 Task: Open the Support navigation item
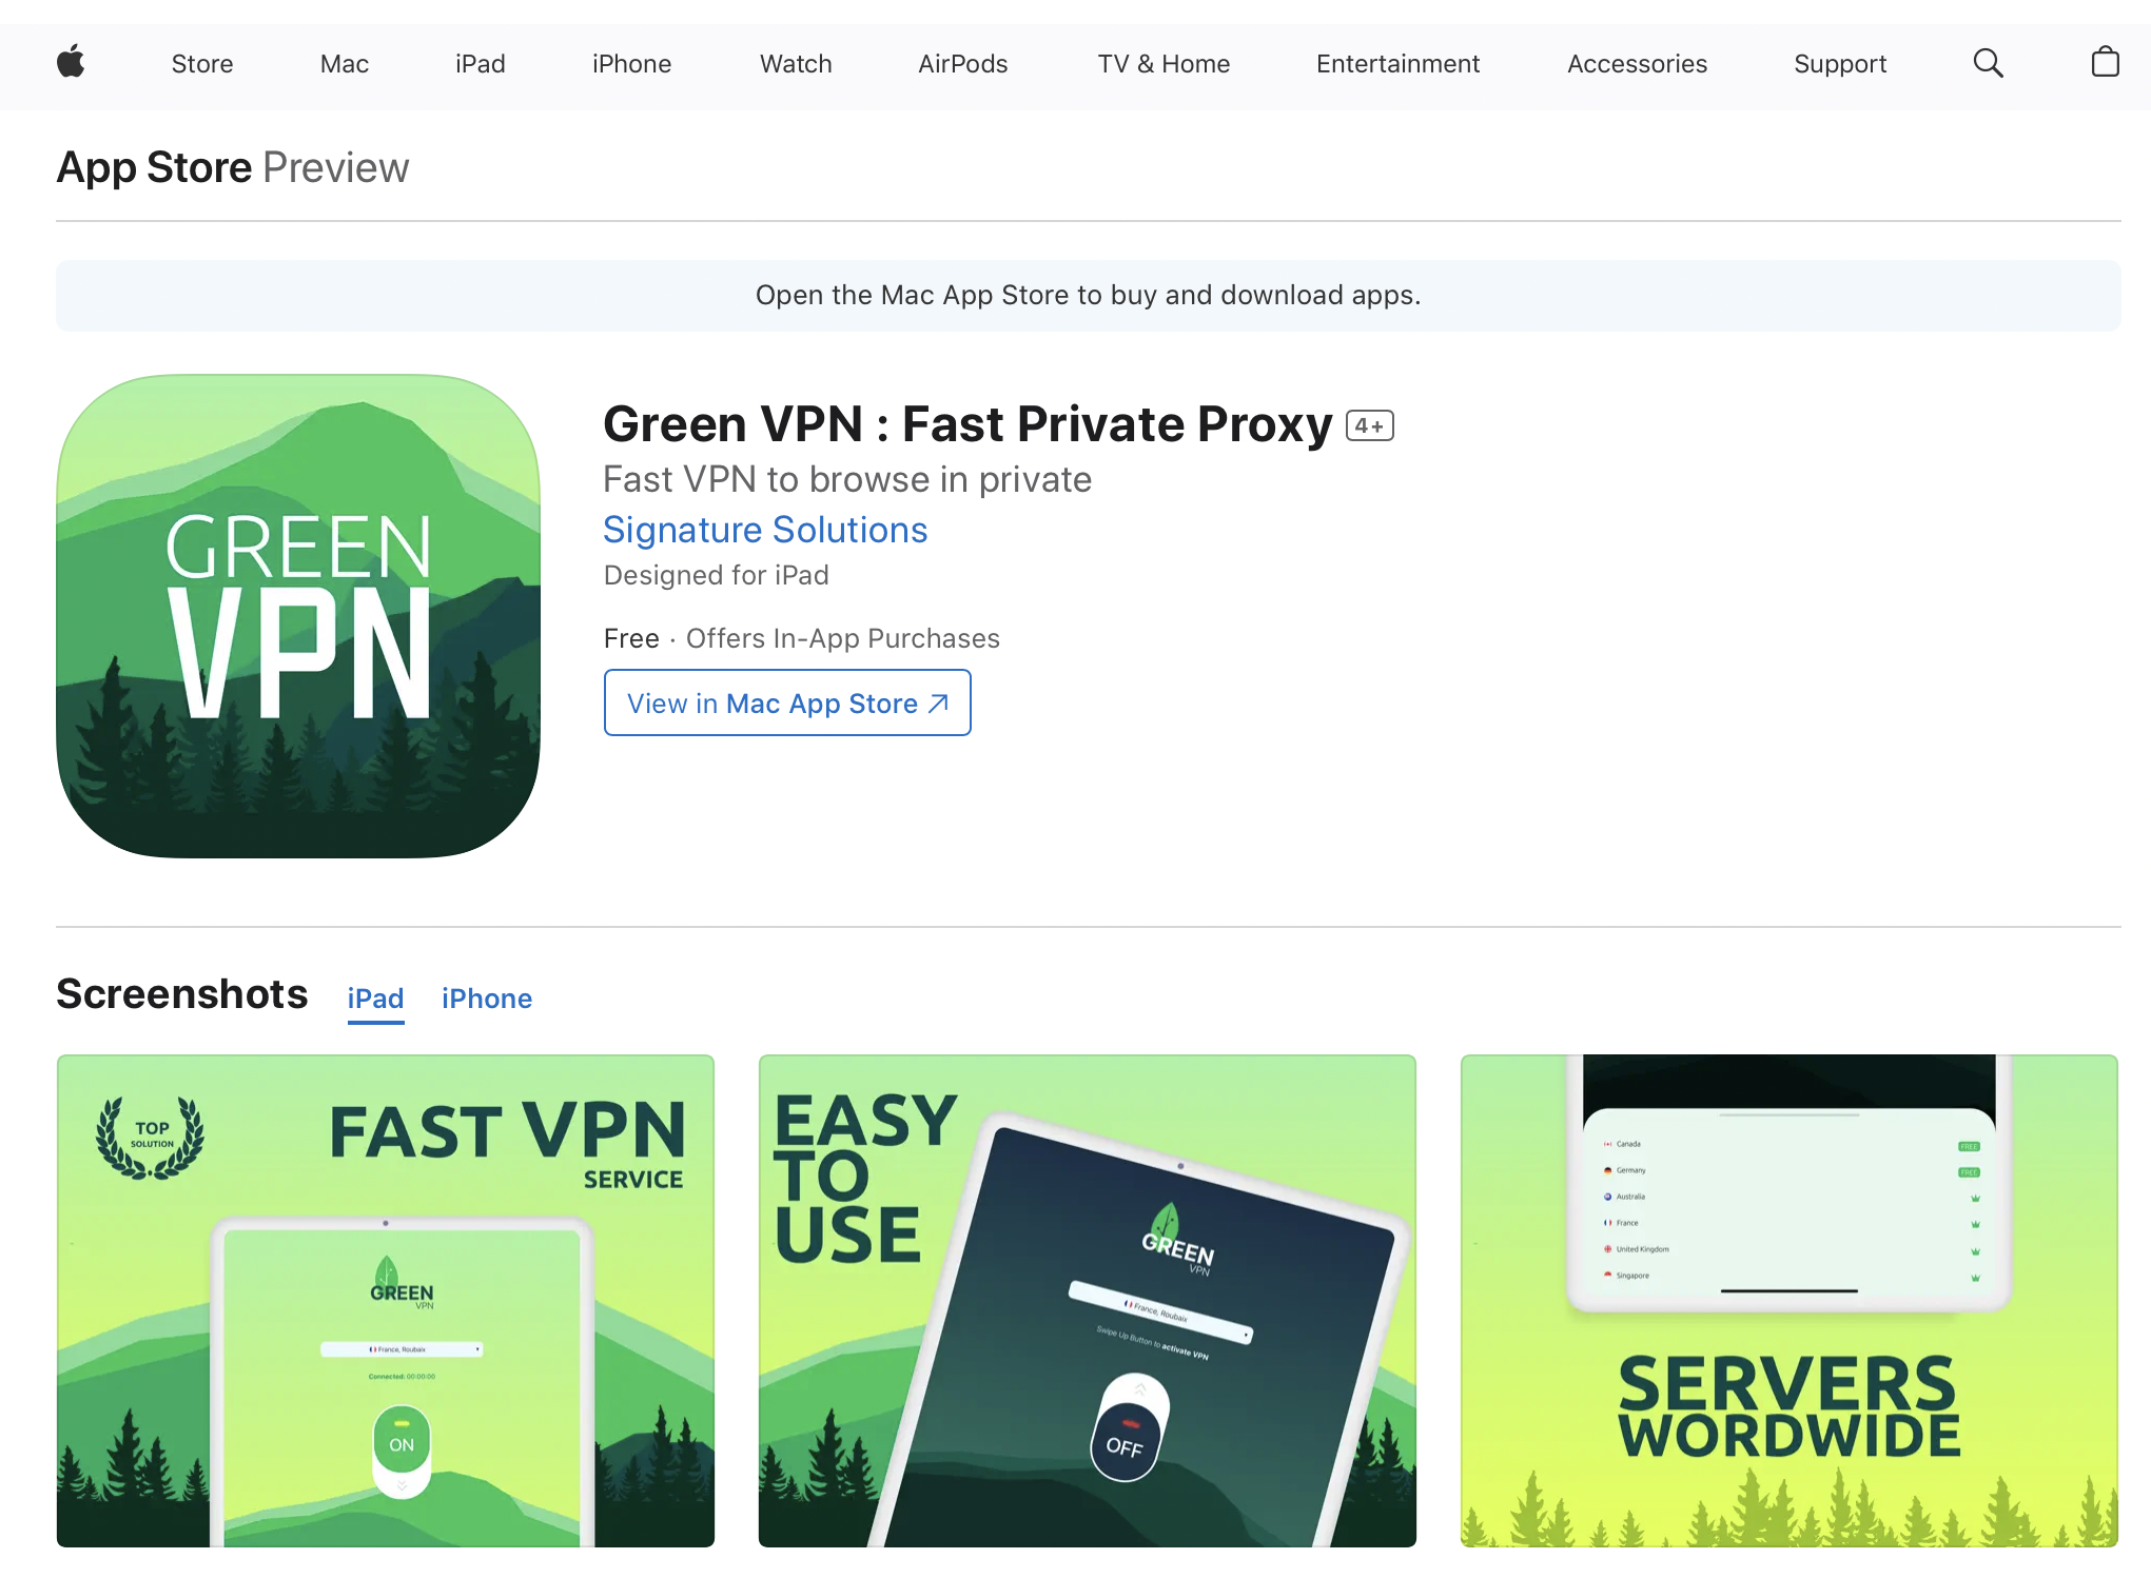pyautogui.click(x=1839, y=64)
